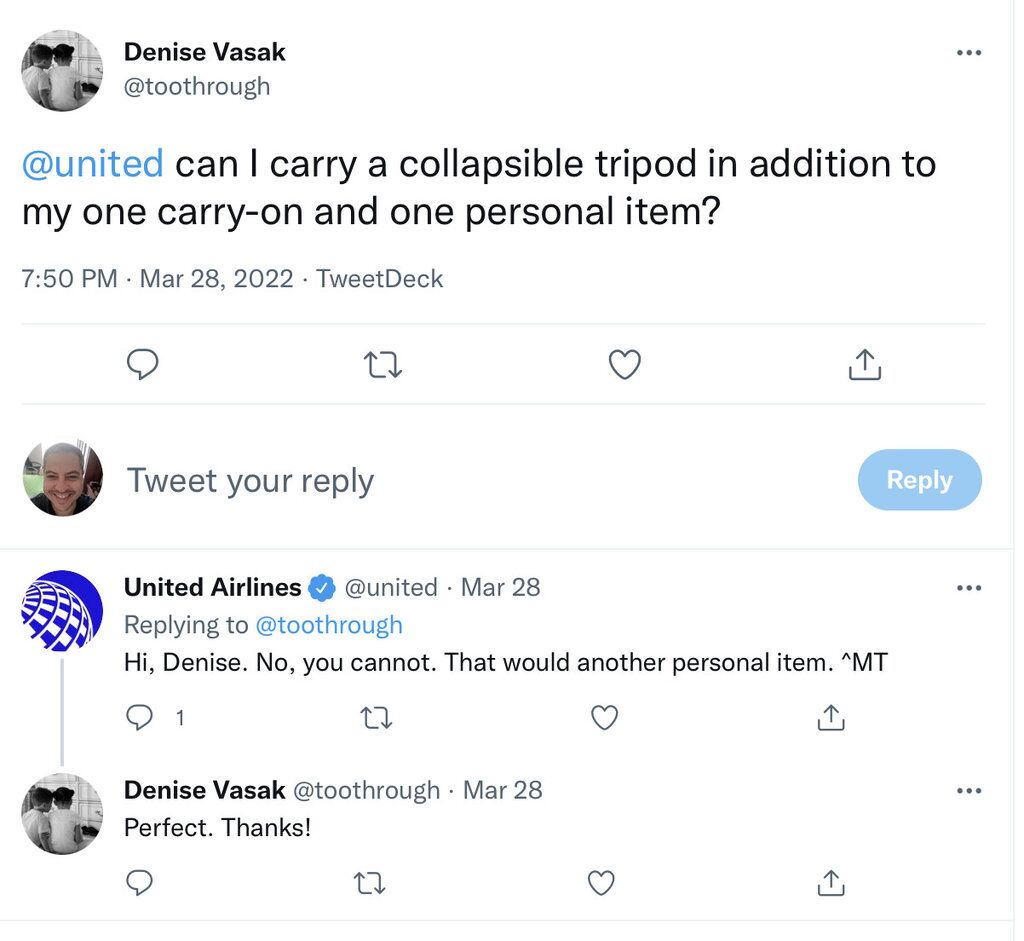Screen dimensions: 1024x941
Task: Retweet the 'Perfect. Thanks!' reply
Action: (370, 883)
